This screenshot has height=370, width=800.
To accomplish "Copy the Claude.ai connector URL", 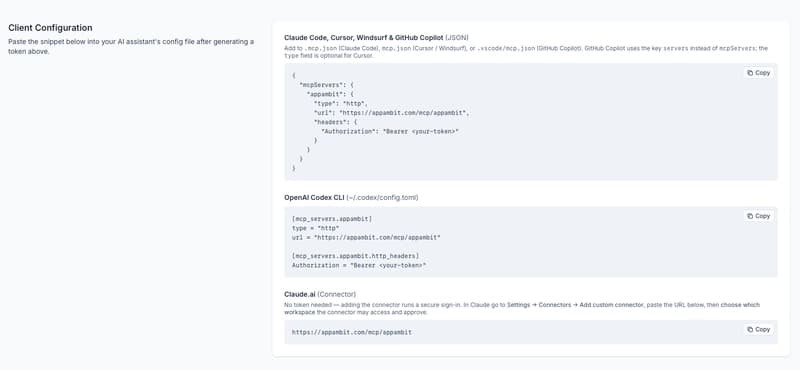I will tap(758, 330).
